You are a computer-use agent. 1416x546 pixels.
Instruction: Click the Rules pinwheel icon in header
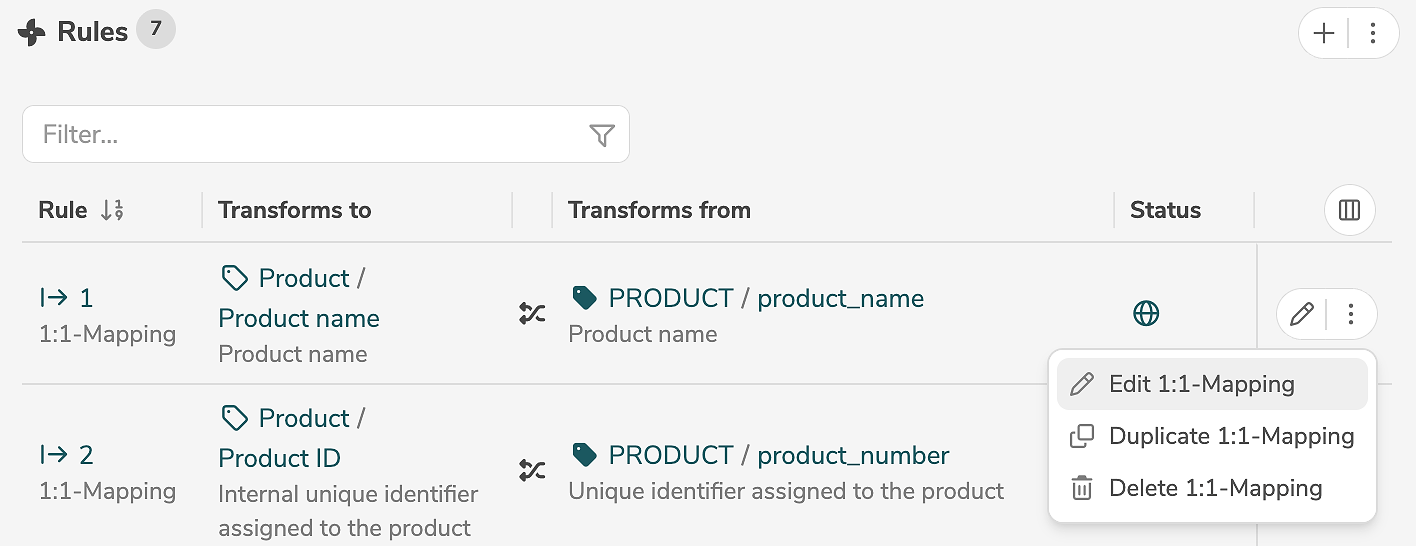(x=32, y=33)
